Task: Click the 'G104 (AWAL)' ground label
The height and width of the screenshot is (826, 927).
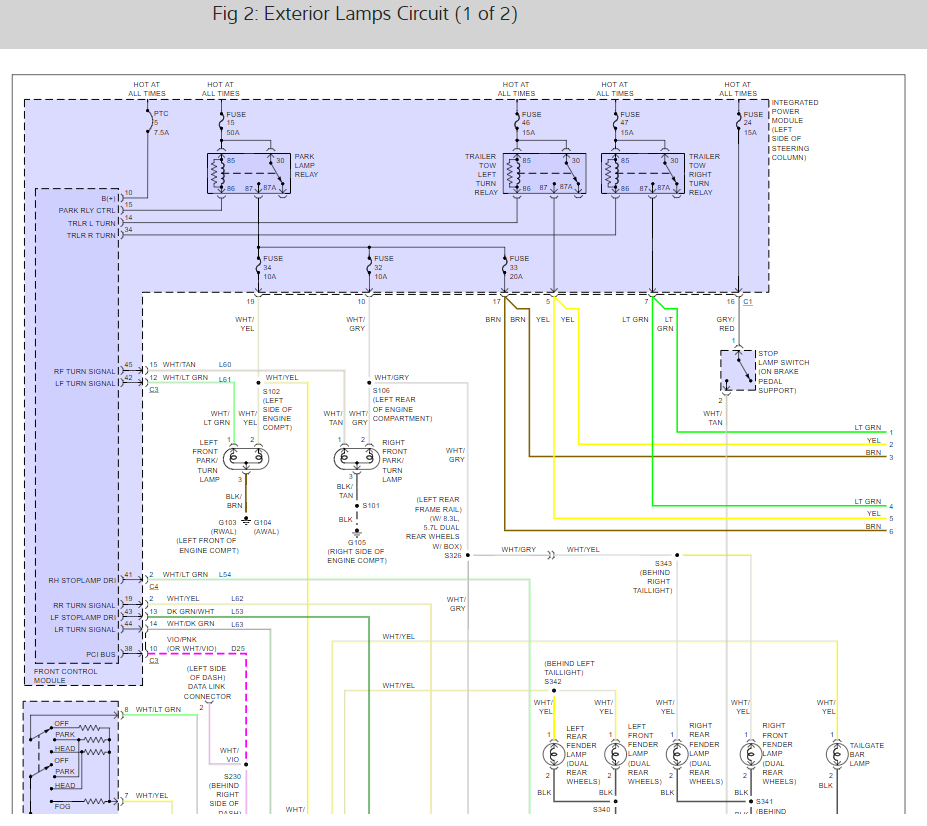Action: pos(265,527)
